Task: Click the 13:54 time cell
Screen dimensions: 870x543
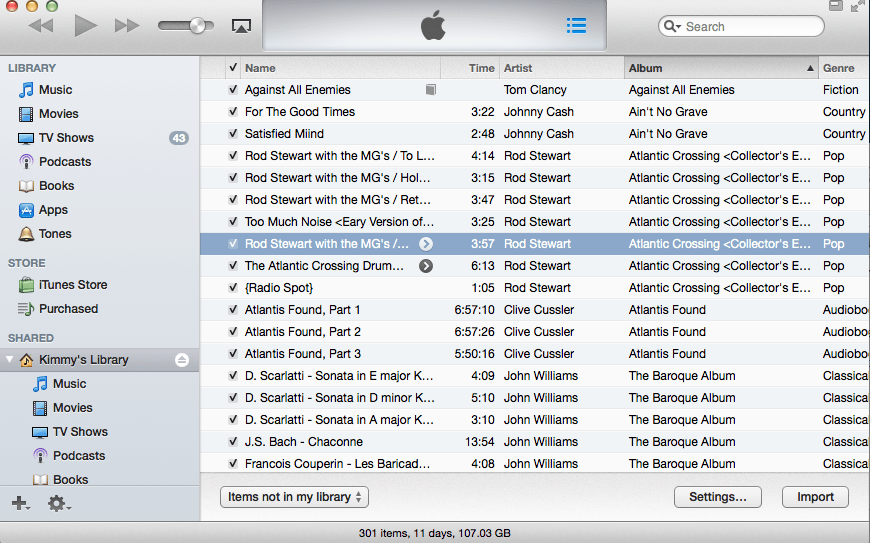Action: click(479, 442)
